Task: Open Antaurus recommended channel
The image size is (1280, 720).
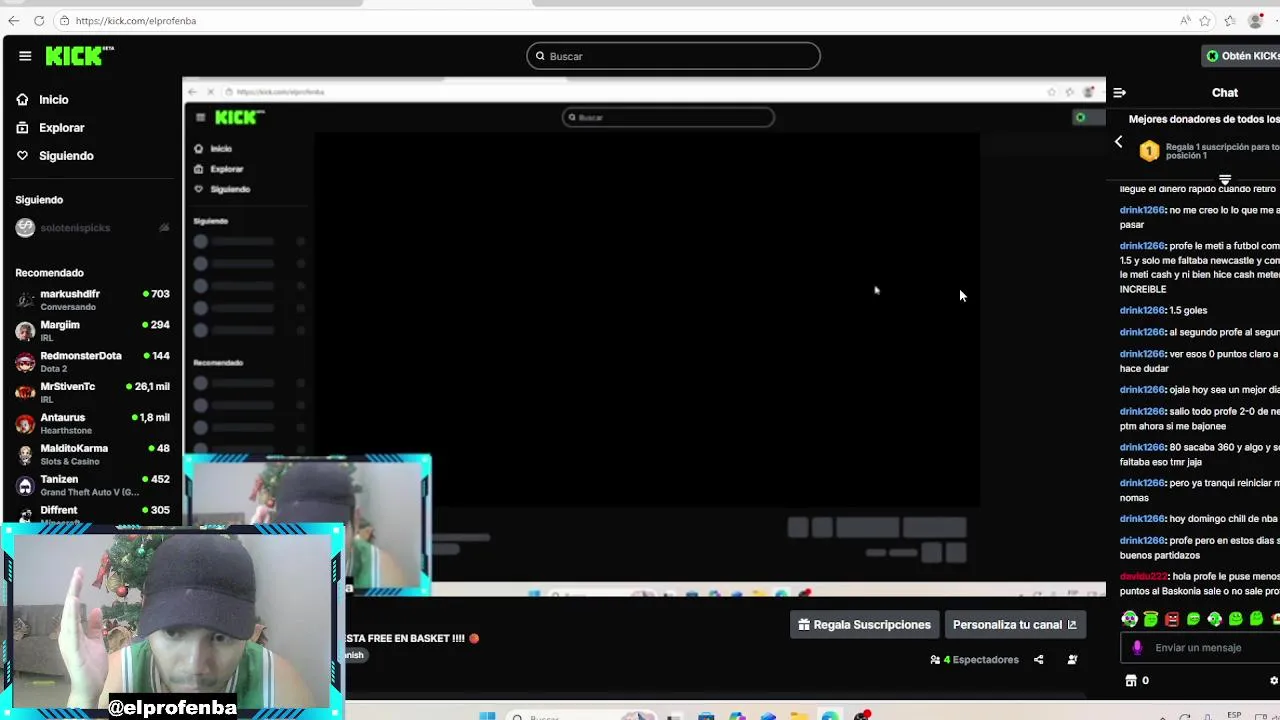Action: point(92,423)
